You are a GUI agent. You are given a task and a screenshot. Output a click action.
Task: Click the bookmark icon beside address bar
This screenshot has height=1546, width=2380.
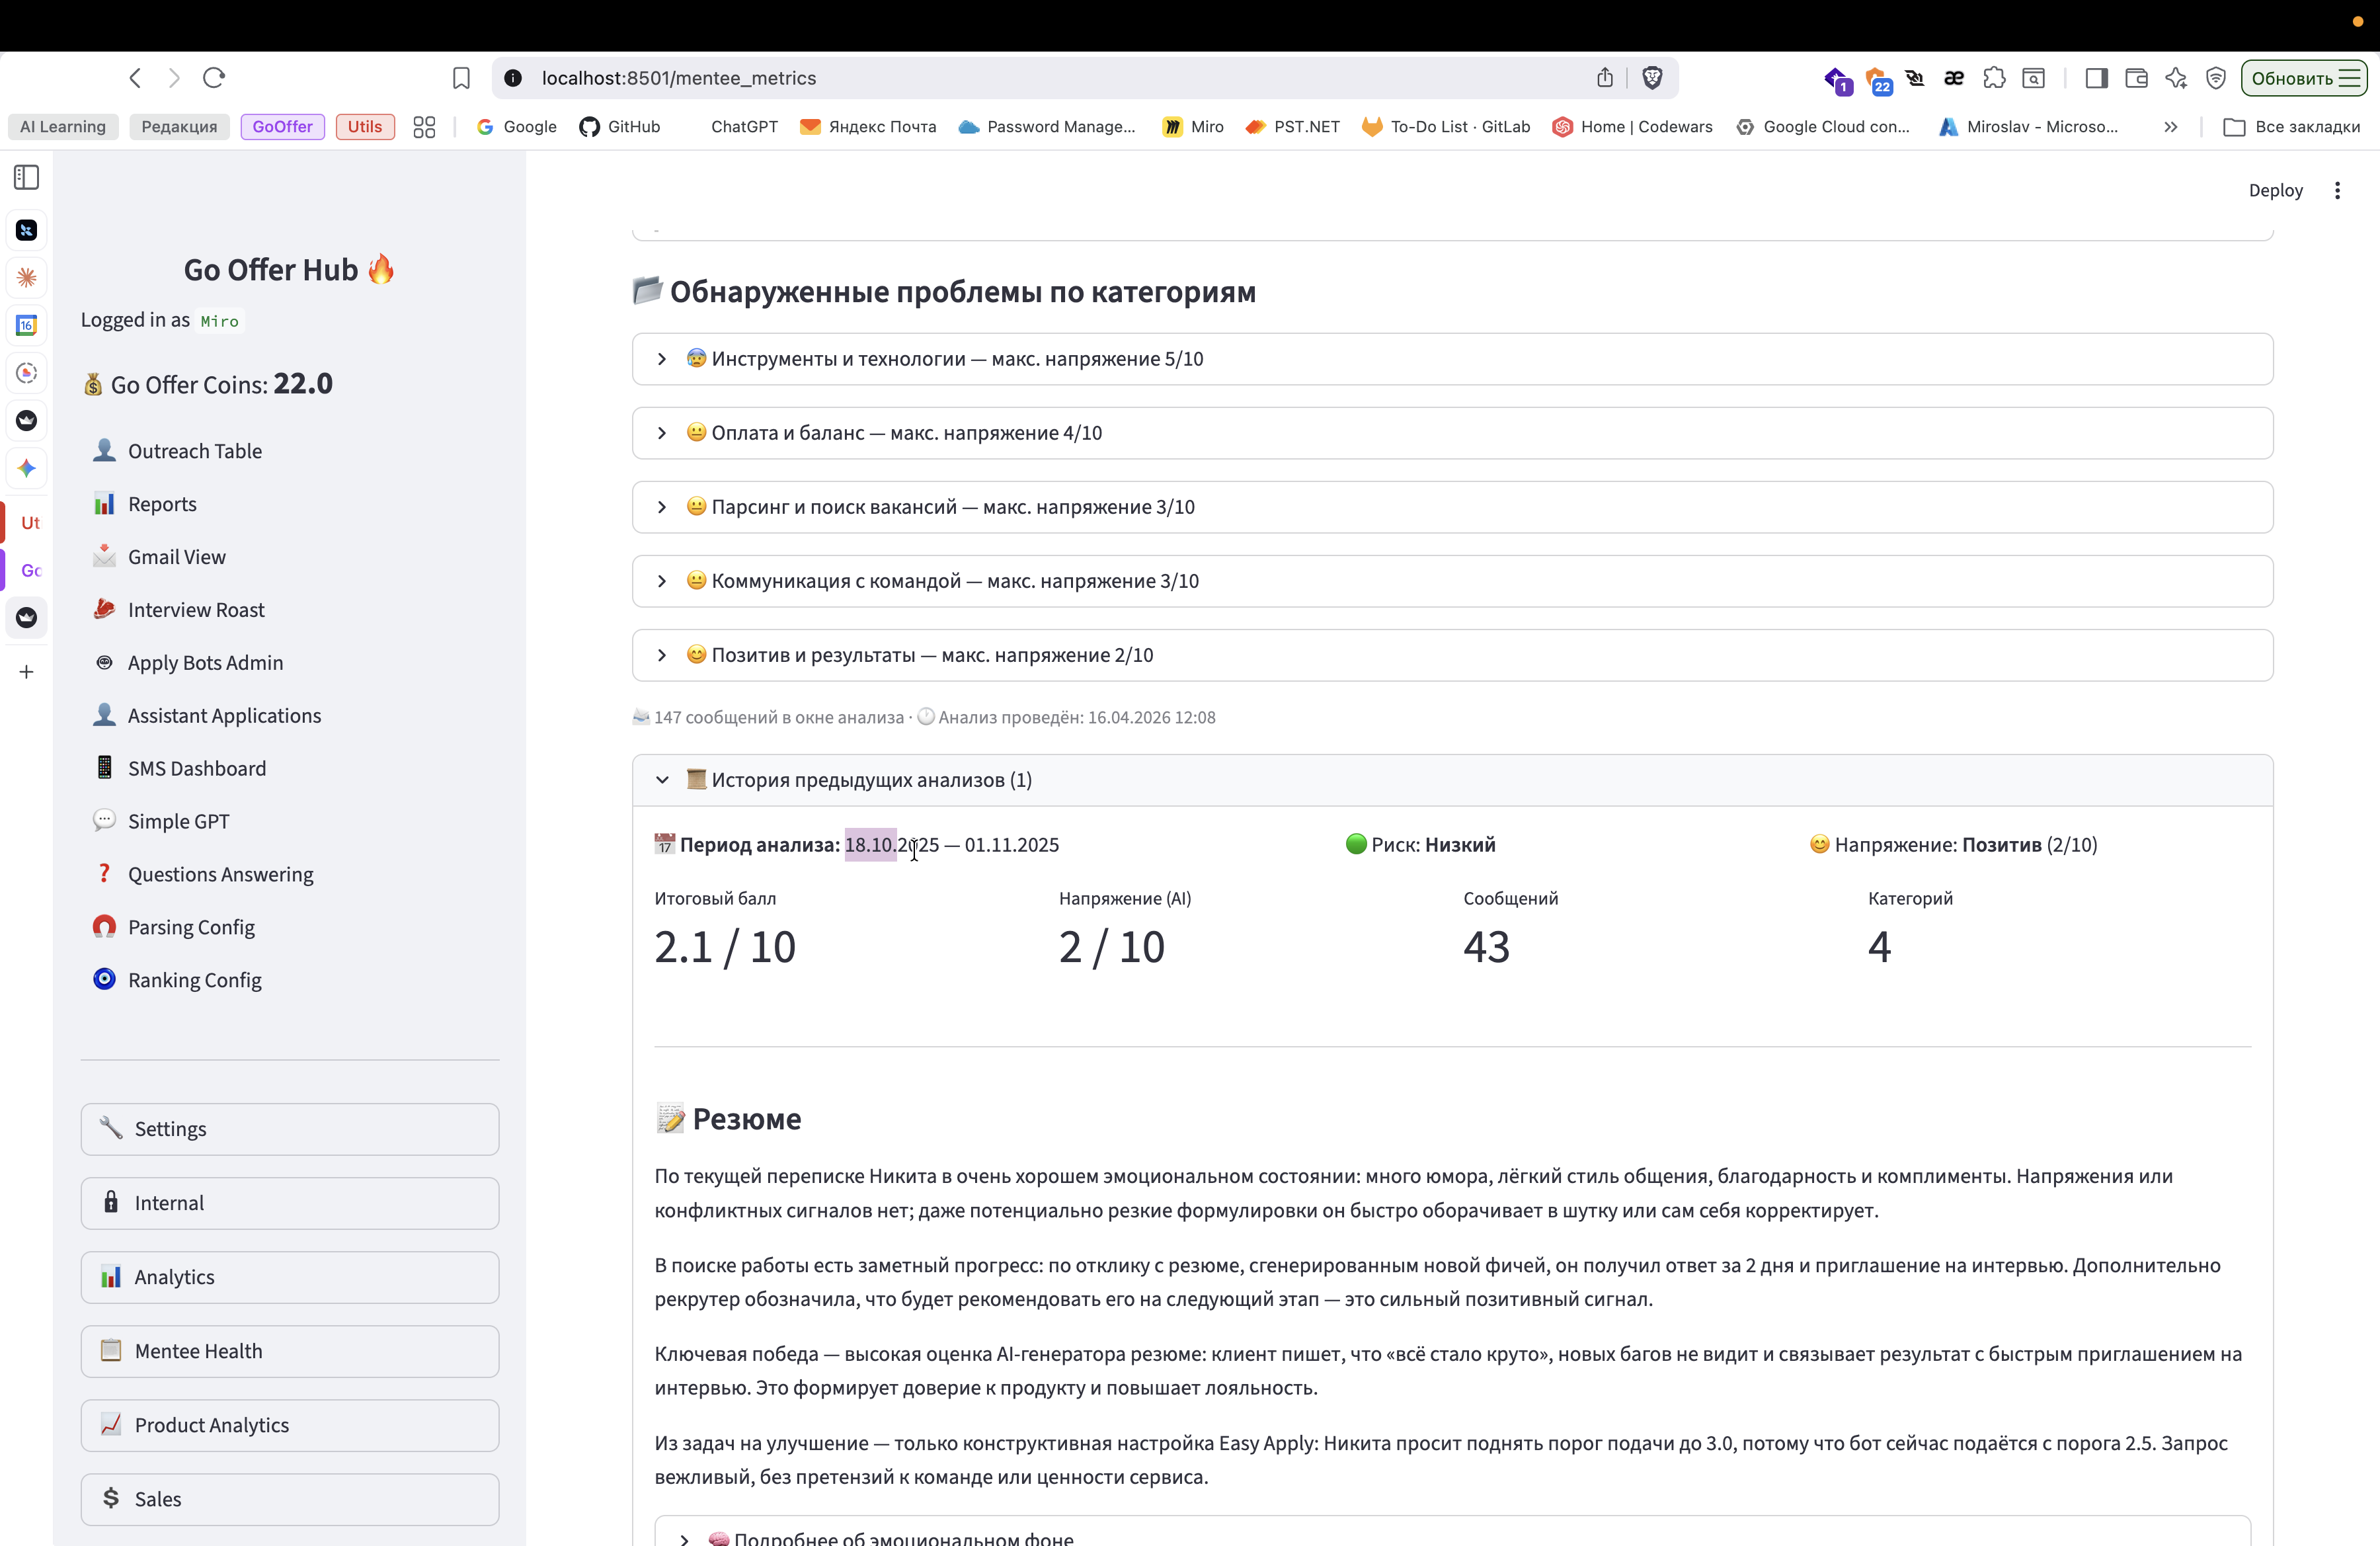[461, 78]
